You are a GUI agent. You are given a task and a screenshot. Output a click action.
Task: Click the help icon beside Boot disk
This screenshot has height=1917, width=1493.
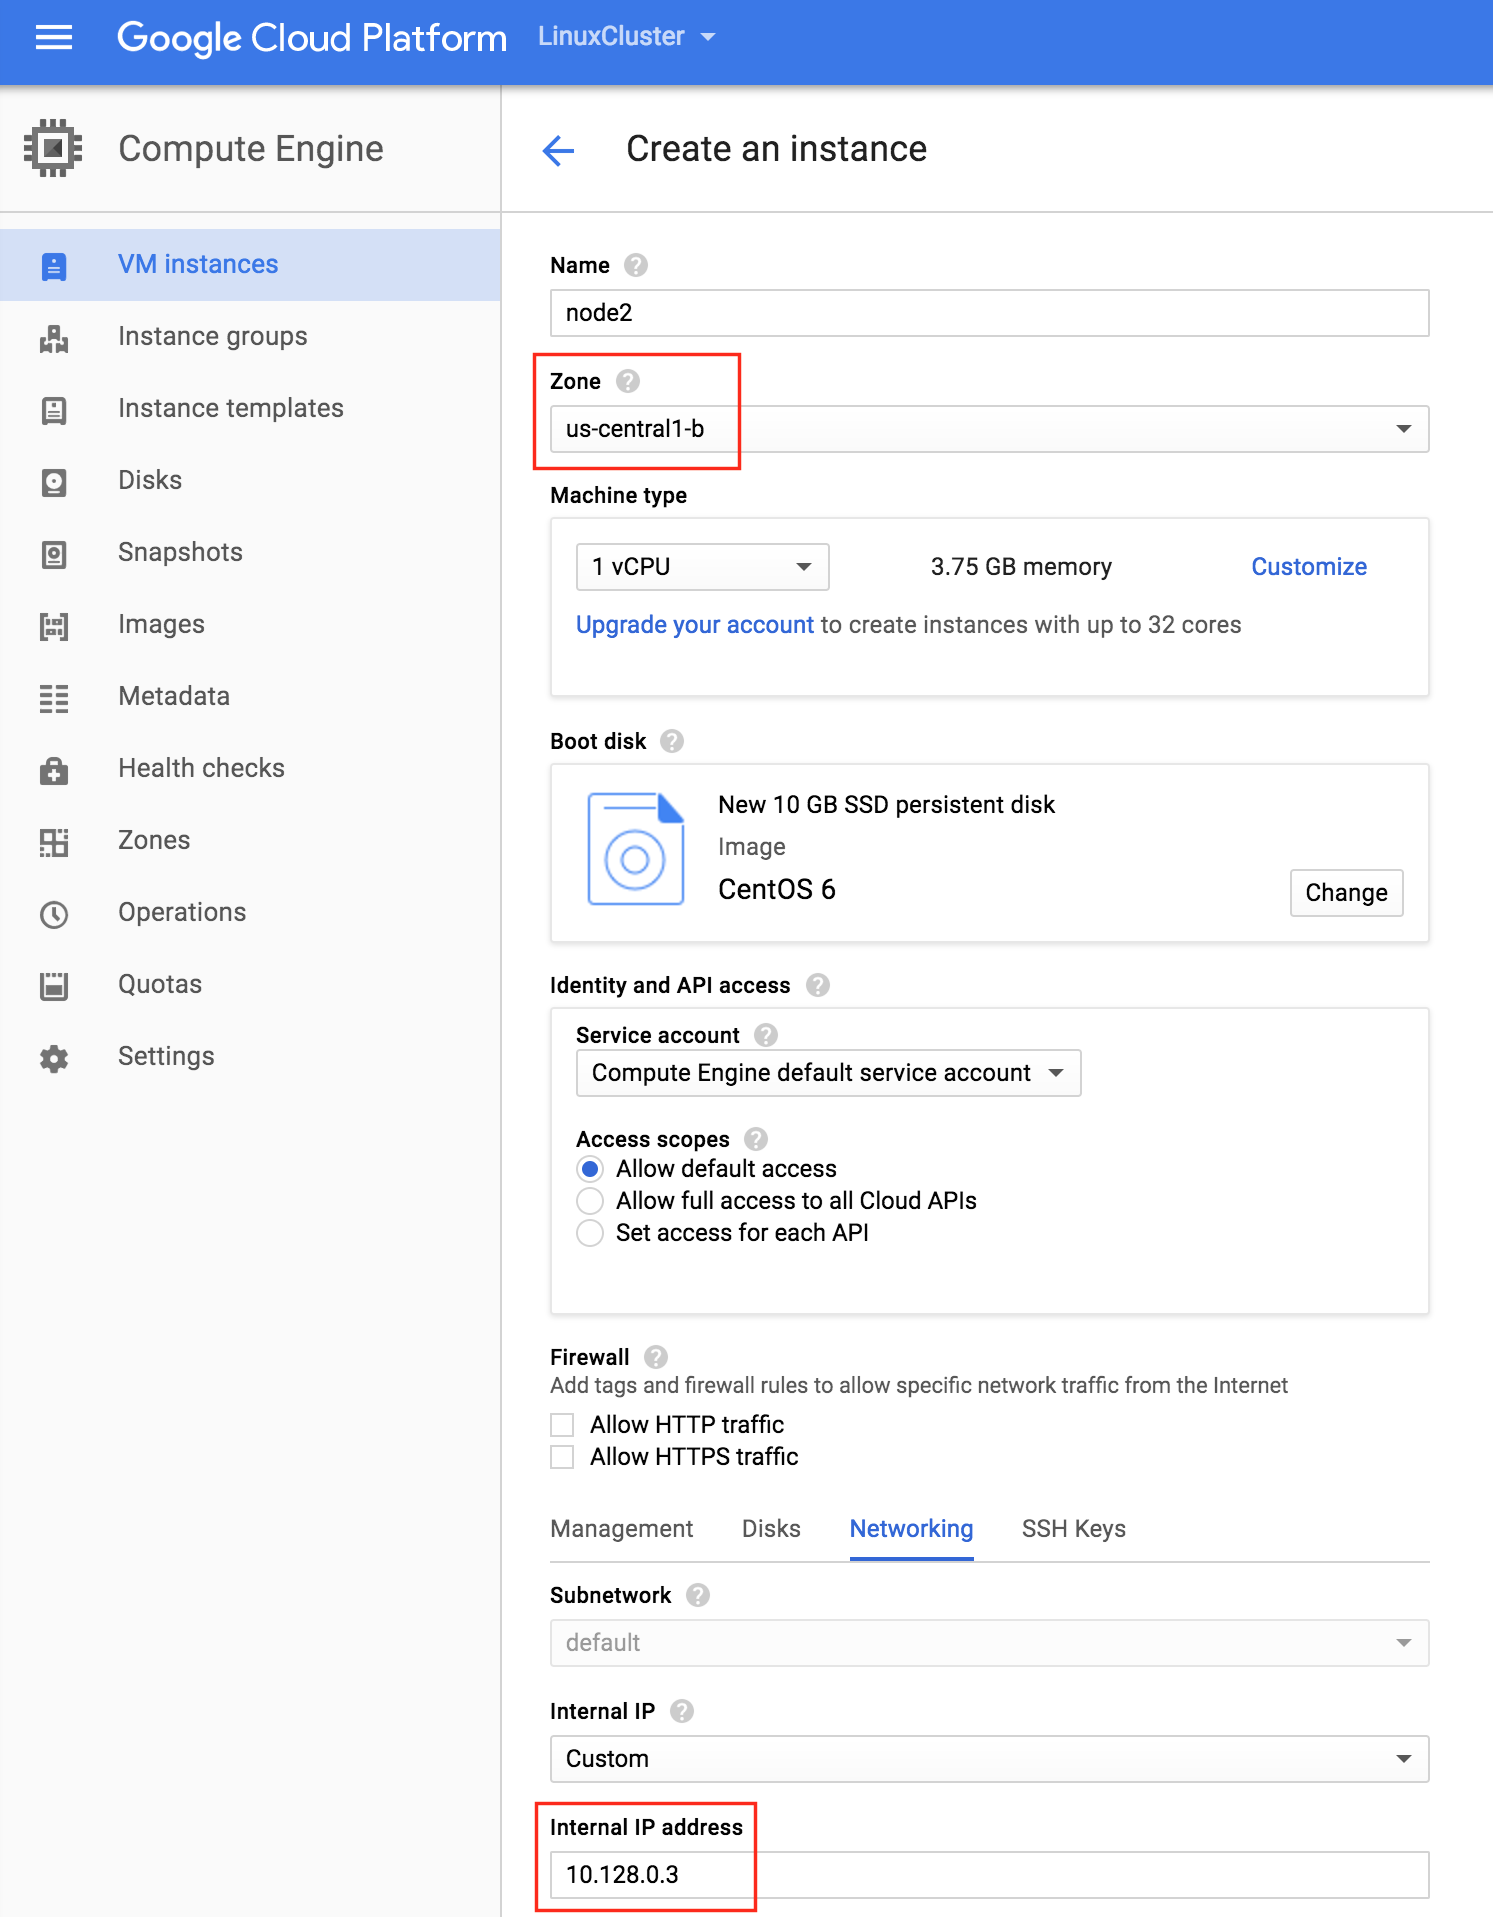click(672, 741)
